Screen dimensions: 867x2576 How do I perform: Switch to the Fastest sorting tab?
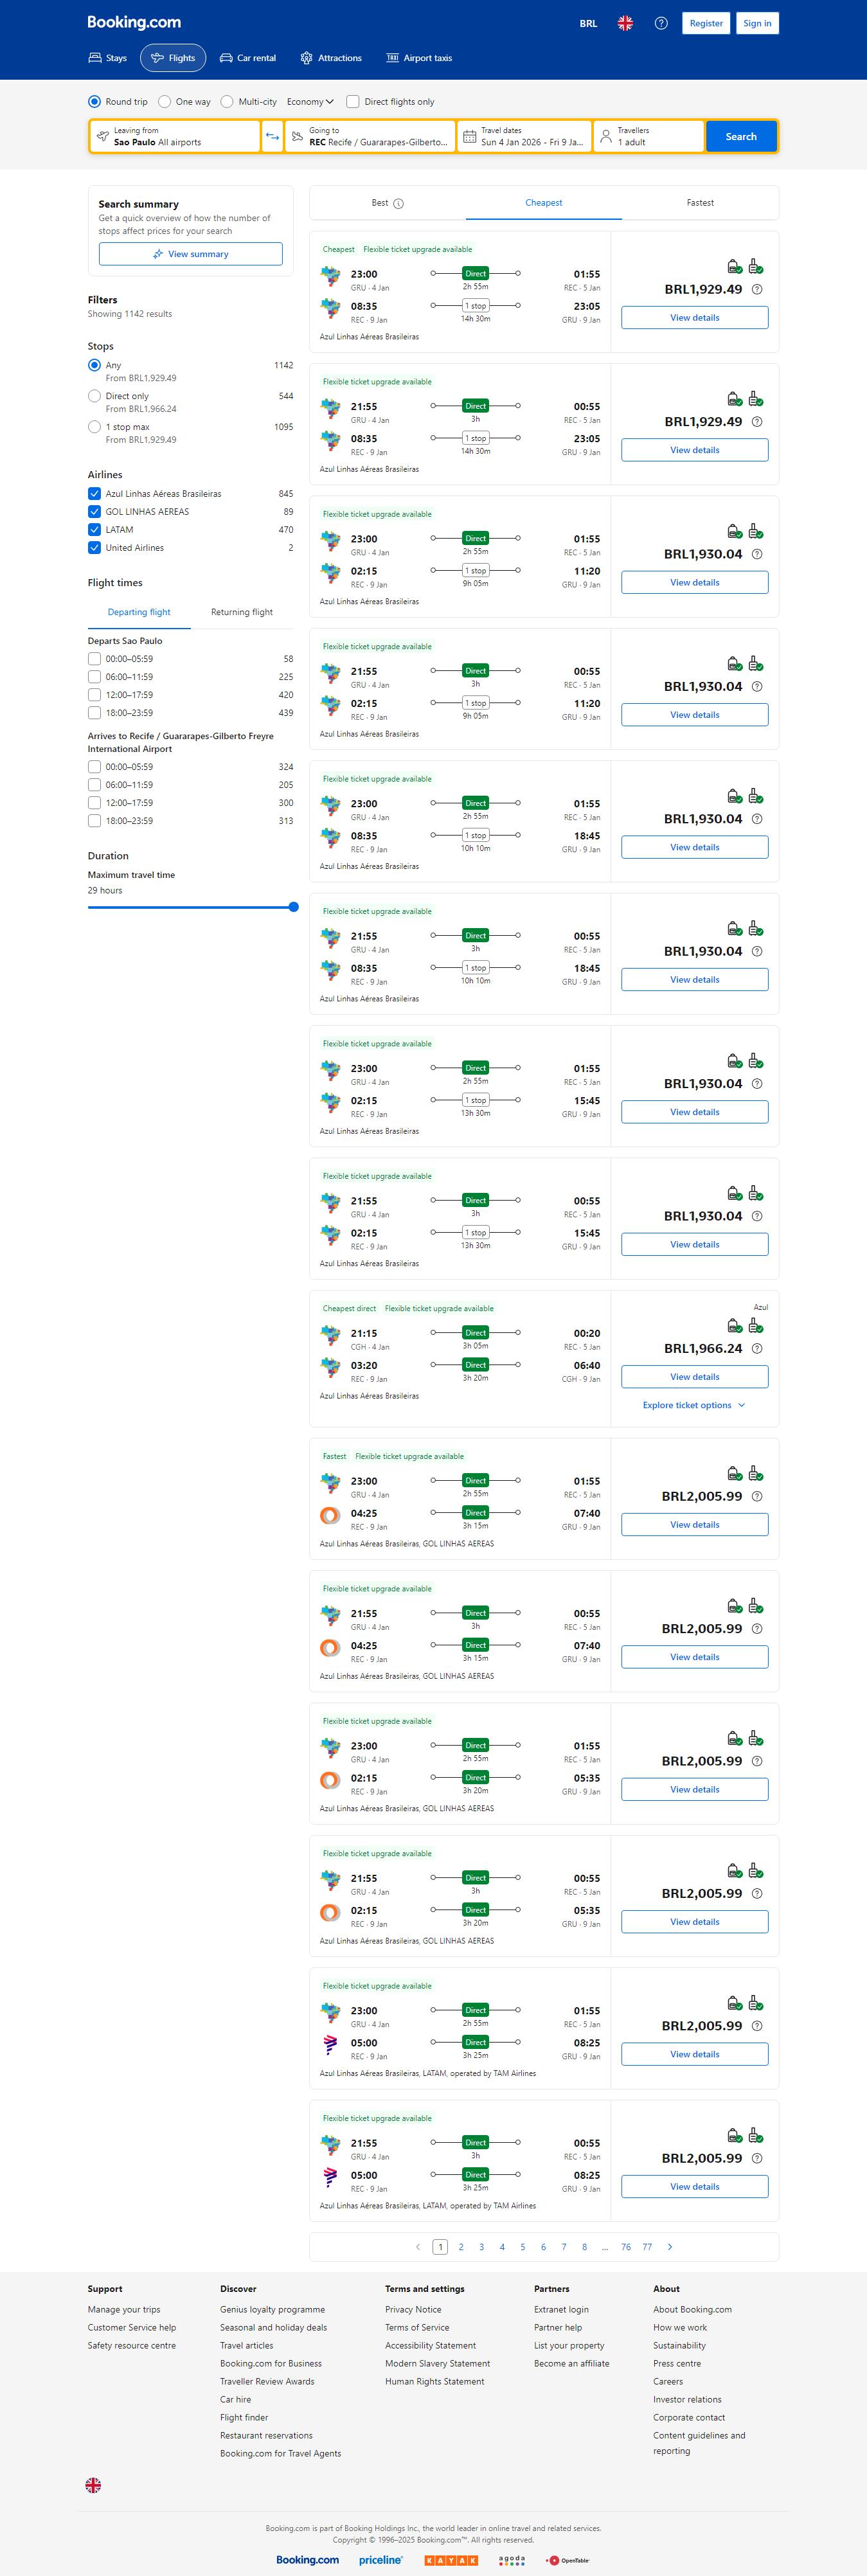[700, 203]
